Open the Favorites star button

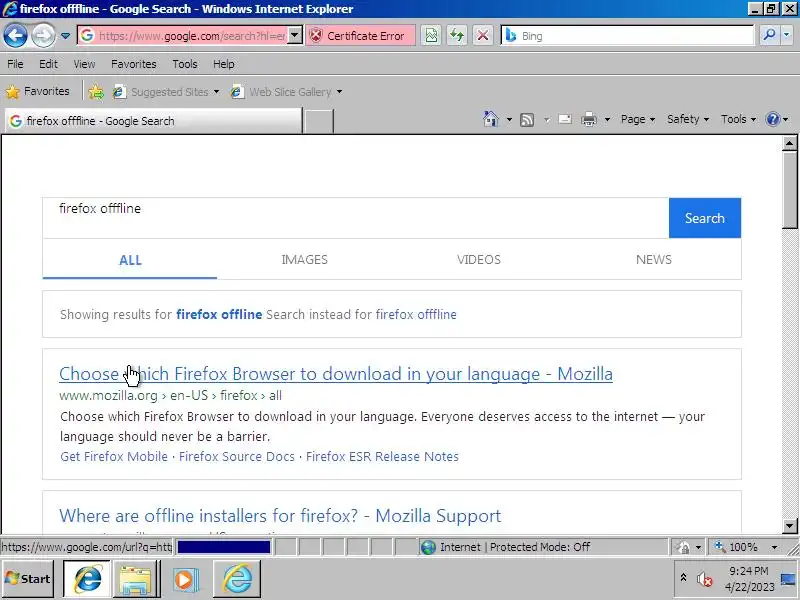pyautogui.click(x=37, y=91)
